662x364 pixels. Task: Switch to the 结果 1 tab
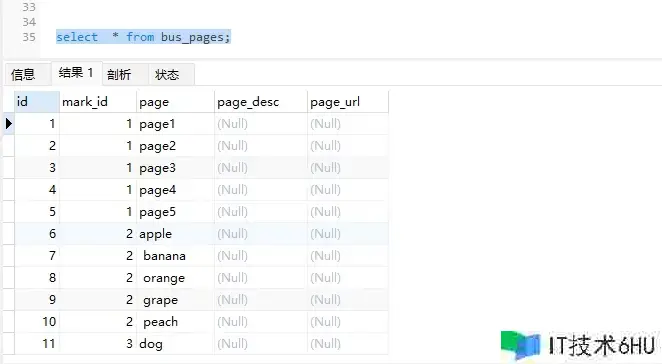click(76, 73)
